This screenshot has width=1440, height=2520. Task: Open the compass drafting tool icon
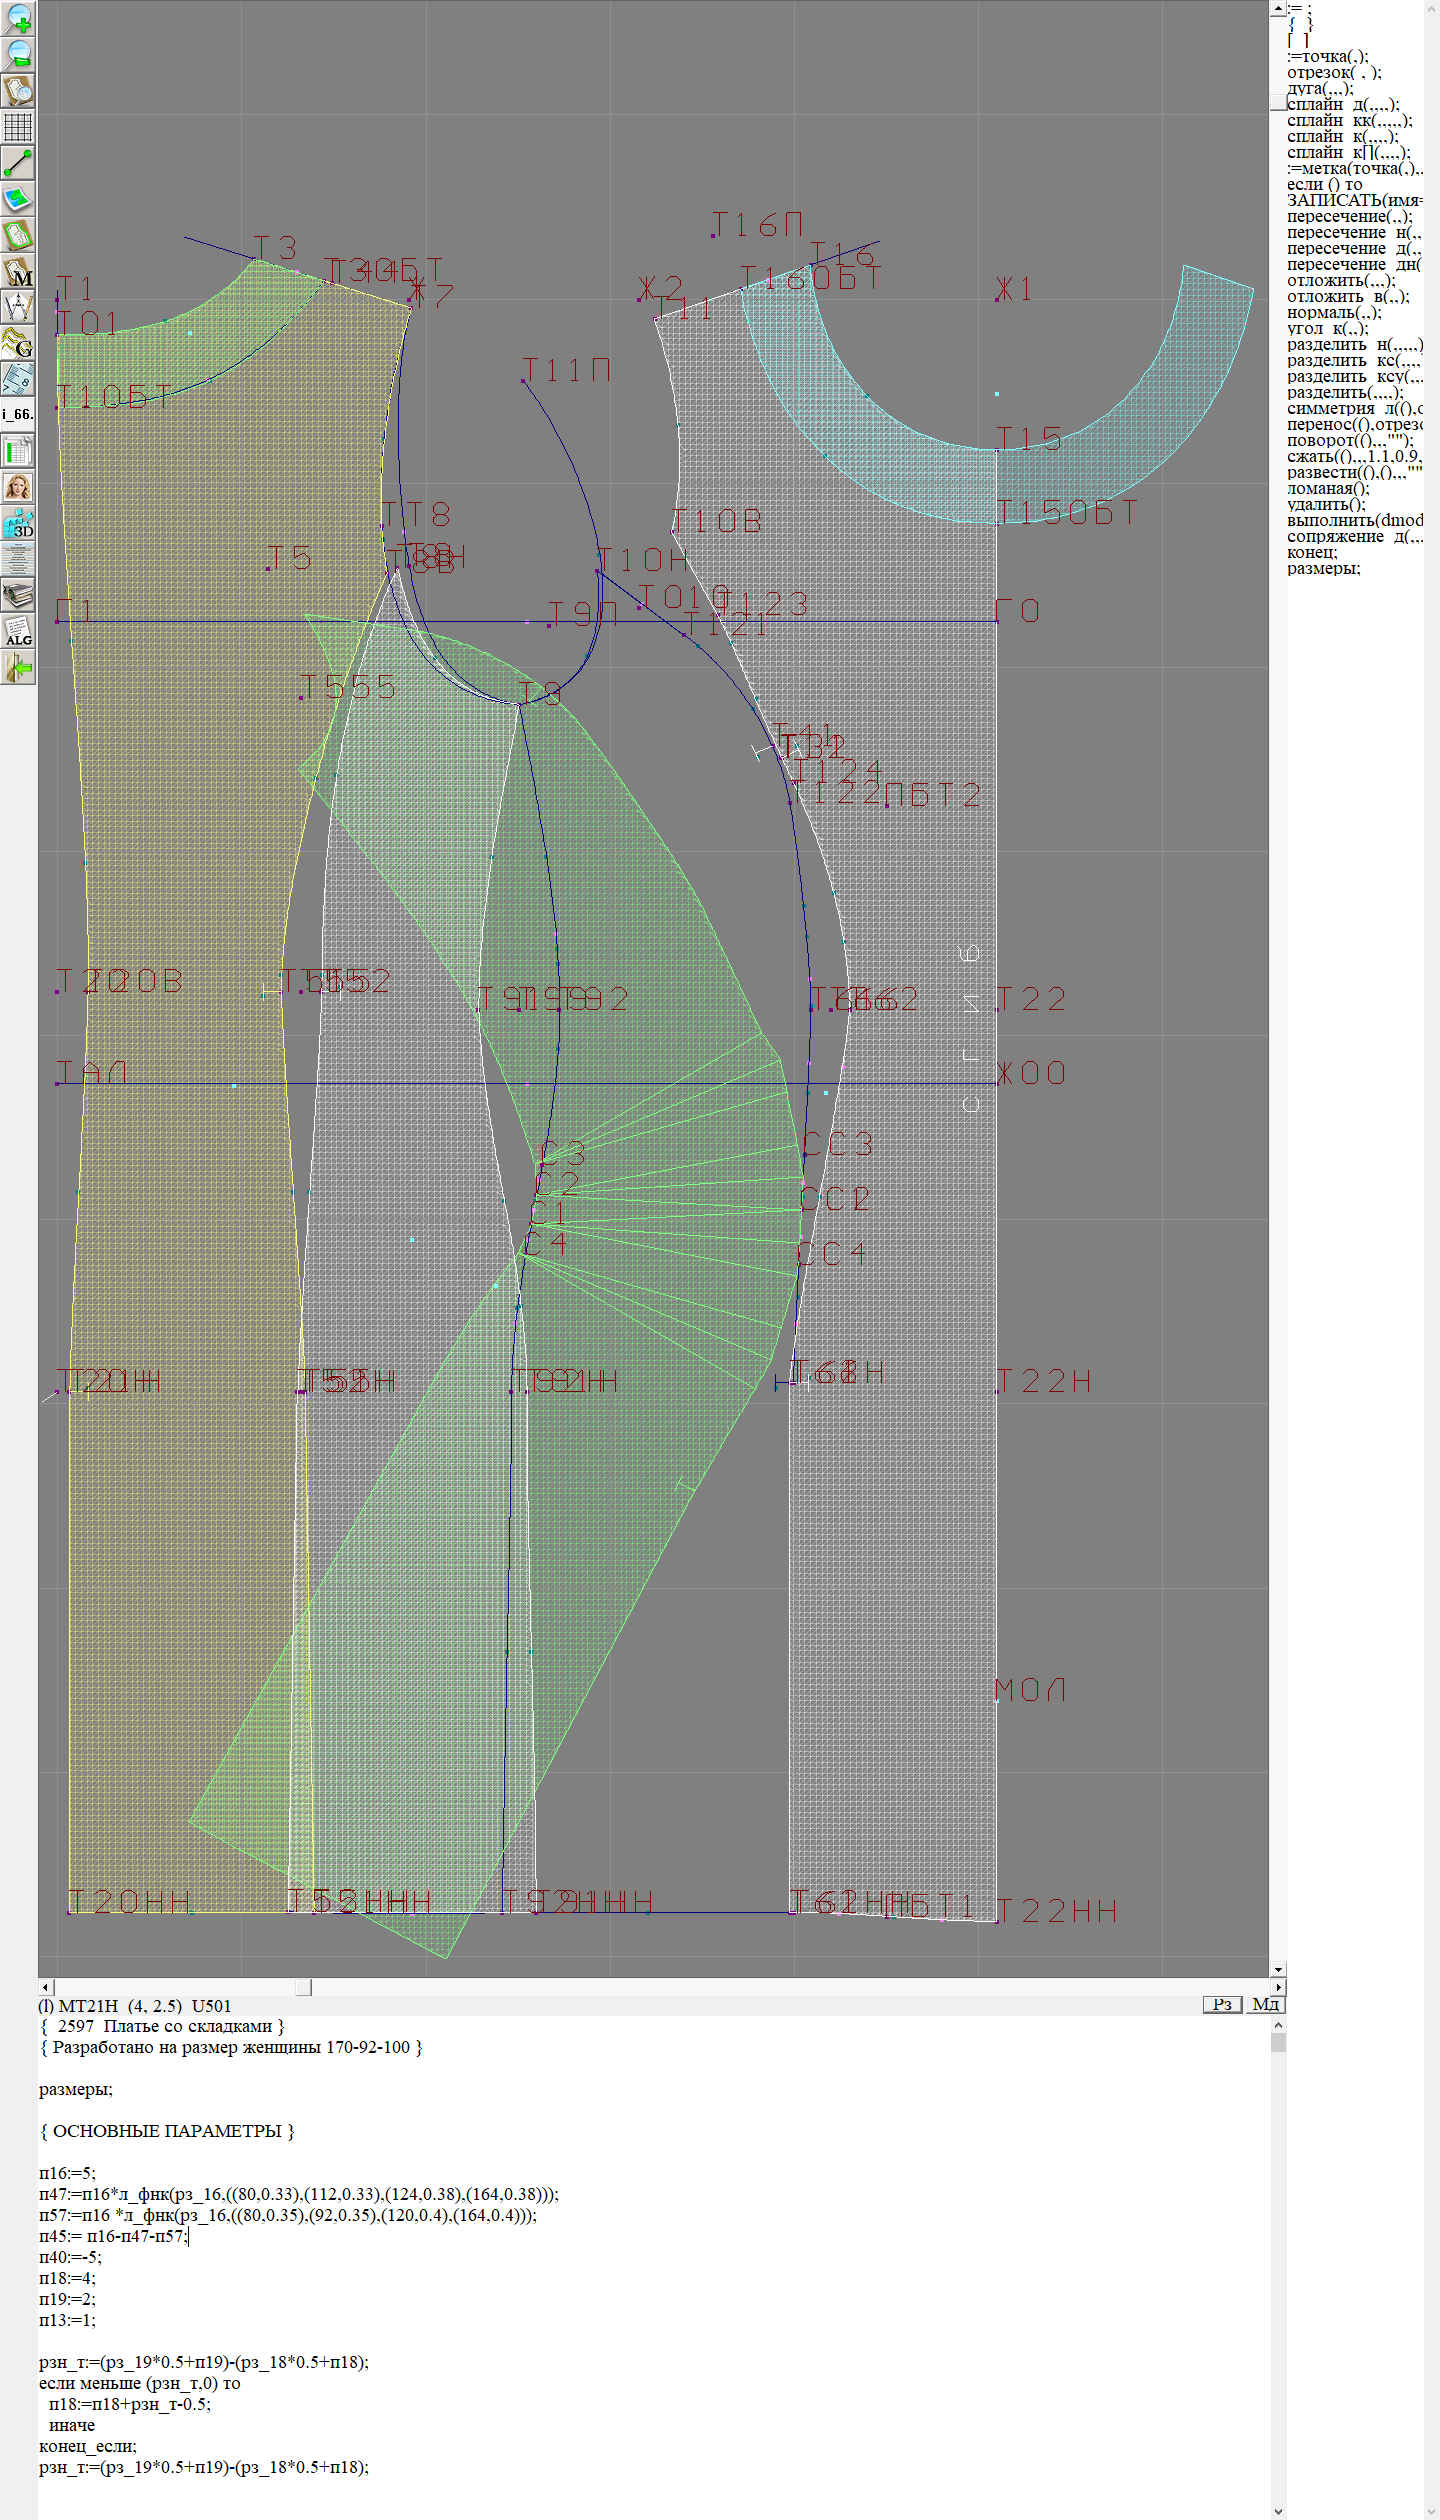click(x=18, y=307)
